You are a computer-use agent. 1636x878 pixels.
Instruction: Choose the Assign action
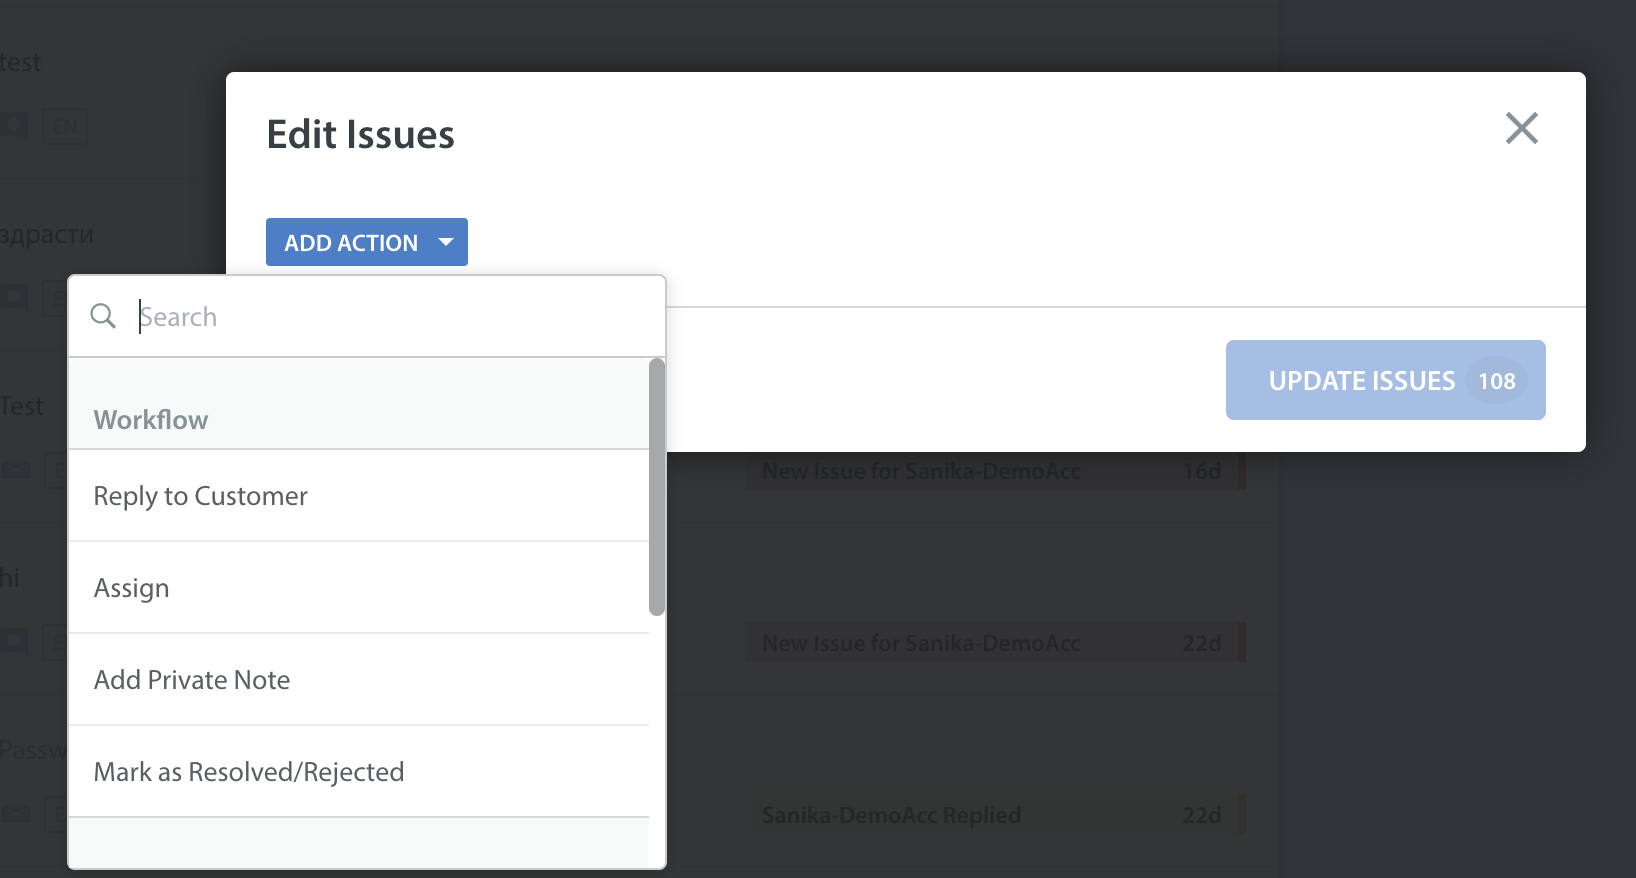tap(359, 588)
